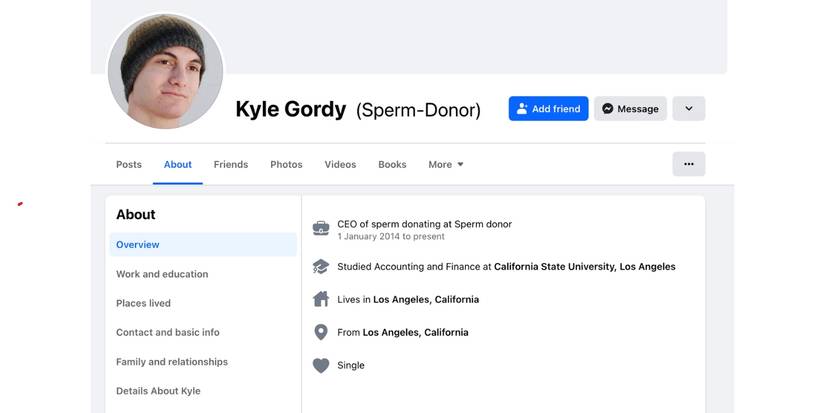Image resolution: width=825 pixels, height=413 pixels.
Task: Select Places lived in About sidebar
Action: (x=143, y=303)
